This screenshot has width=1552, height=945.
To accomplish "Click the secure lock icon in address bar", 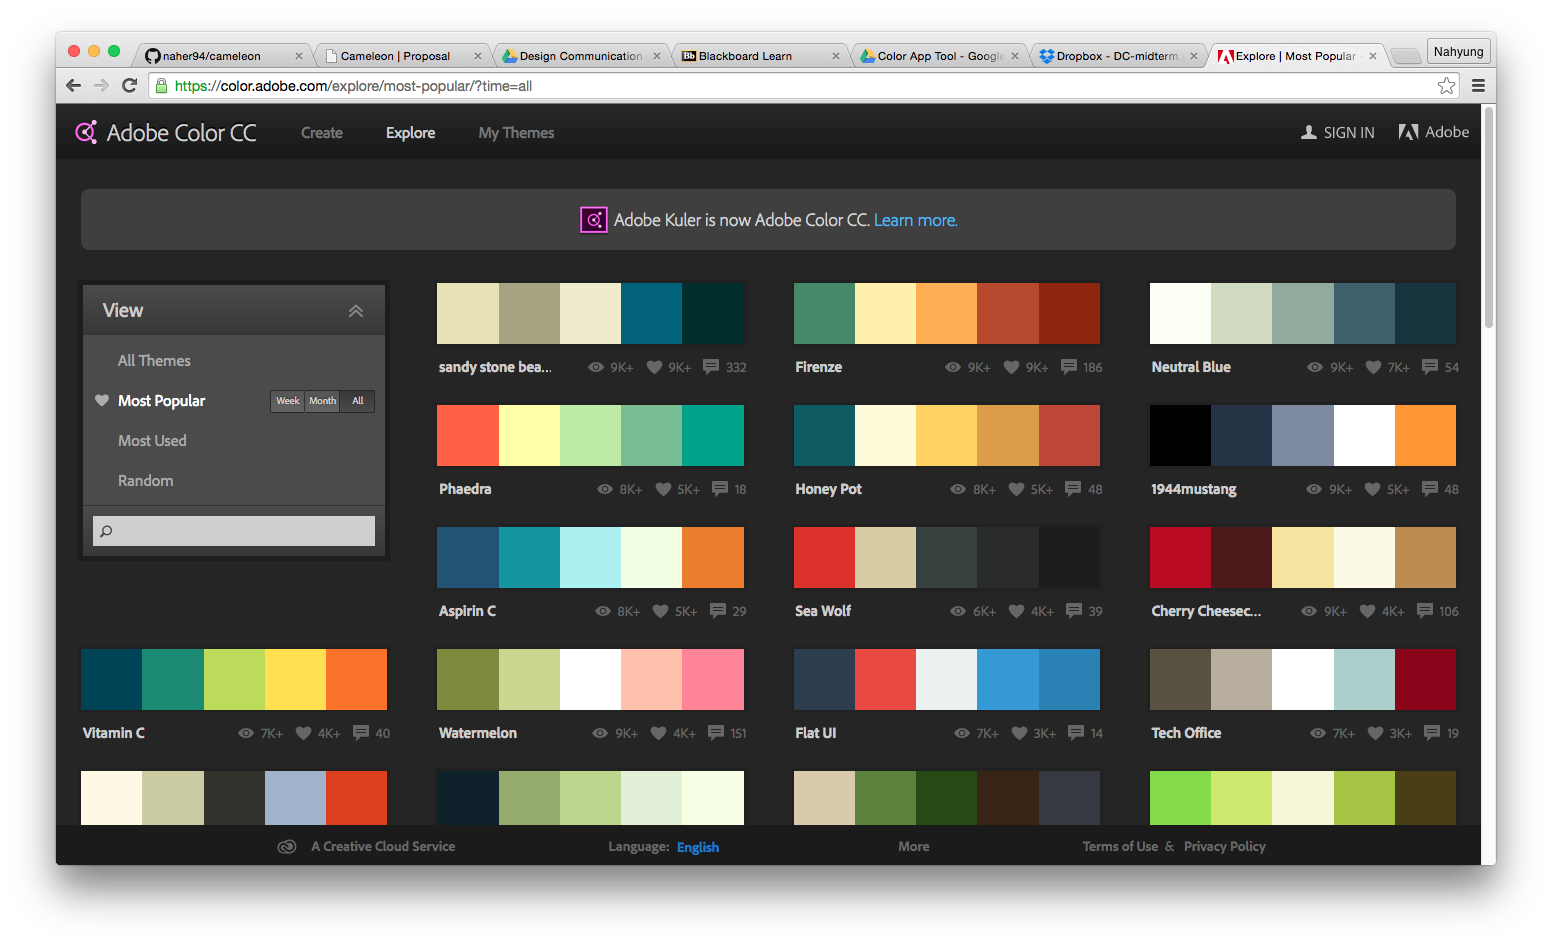I will tap(161, 85).
